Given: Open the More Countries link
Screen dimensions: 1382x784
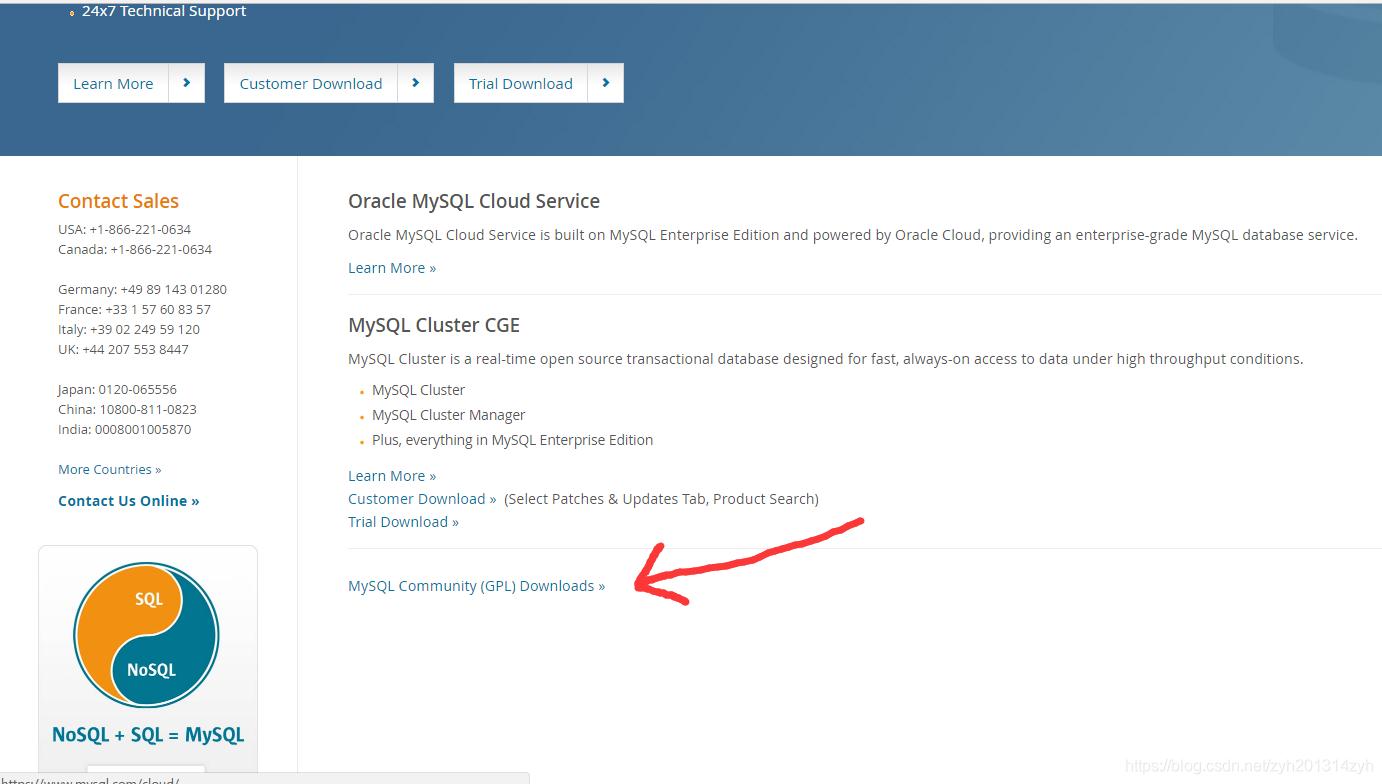Looking at the screenshot, I should coord(109,469).
